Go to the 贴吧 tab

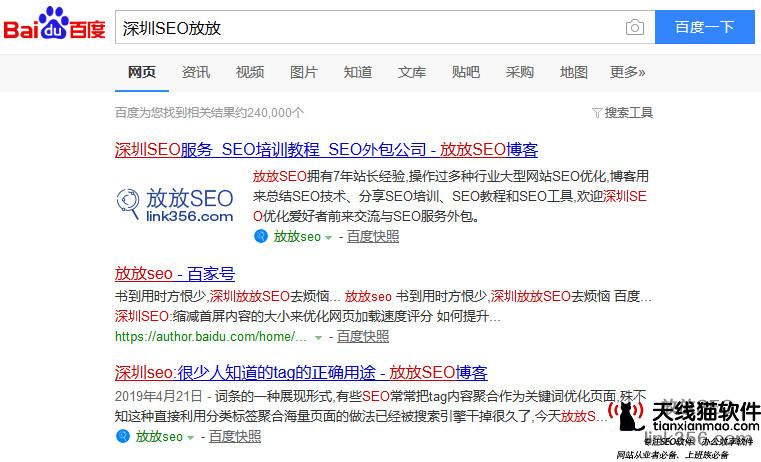466,72
